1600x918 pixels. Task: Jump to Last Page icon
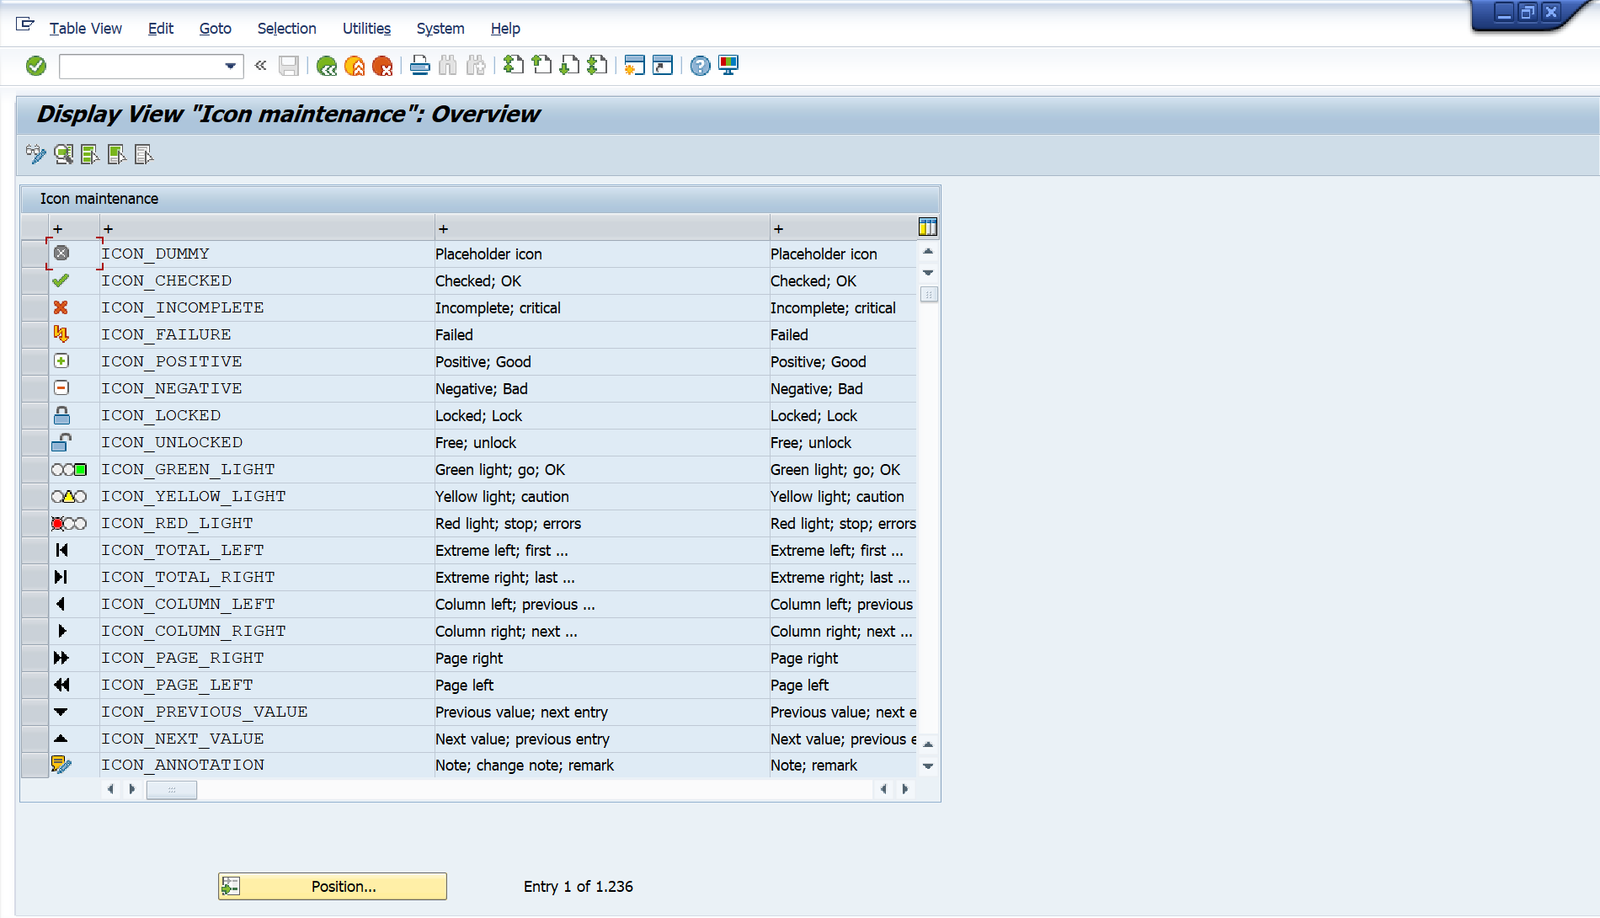tap(597, 66)
